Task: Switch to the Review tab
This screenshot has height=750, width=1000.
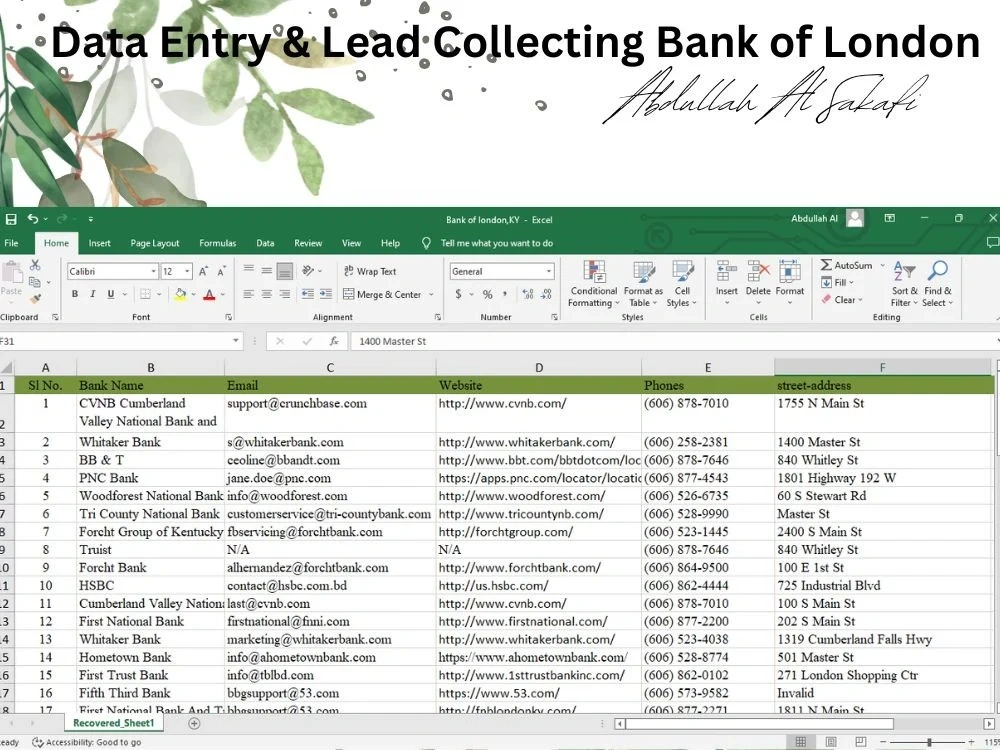Action: (x=308, y=243)
